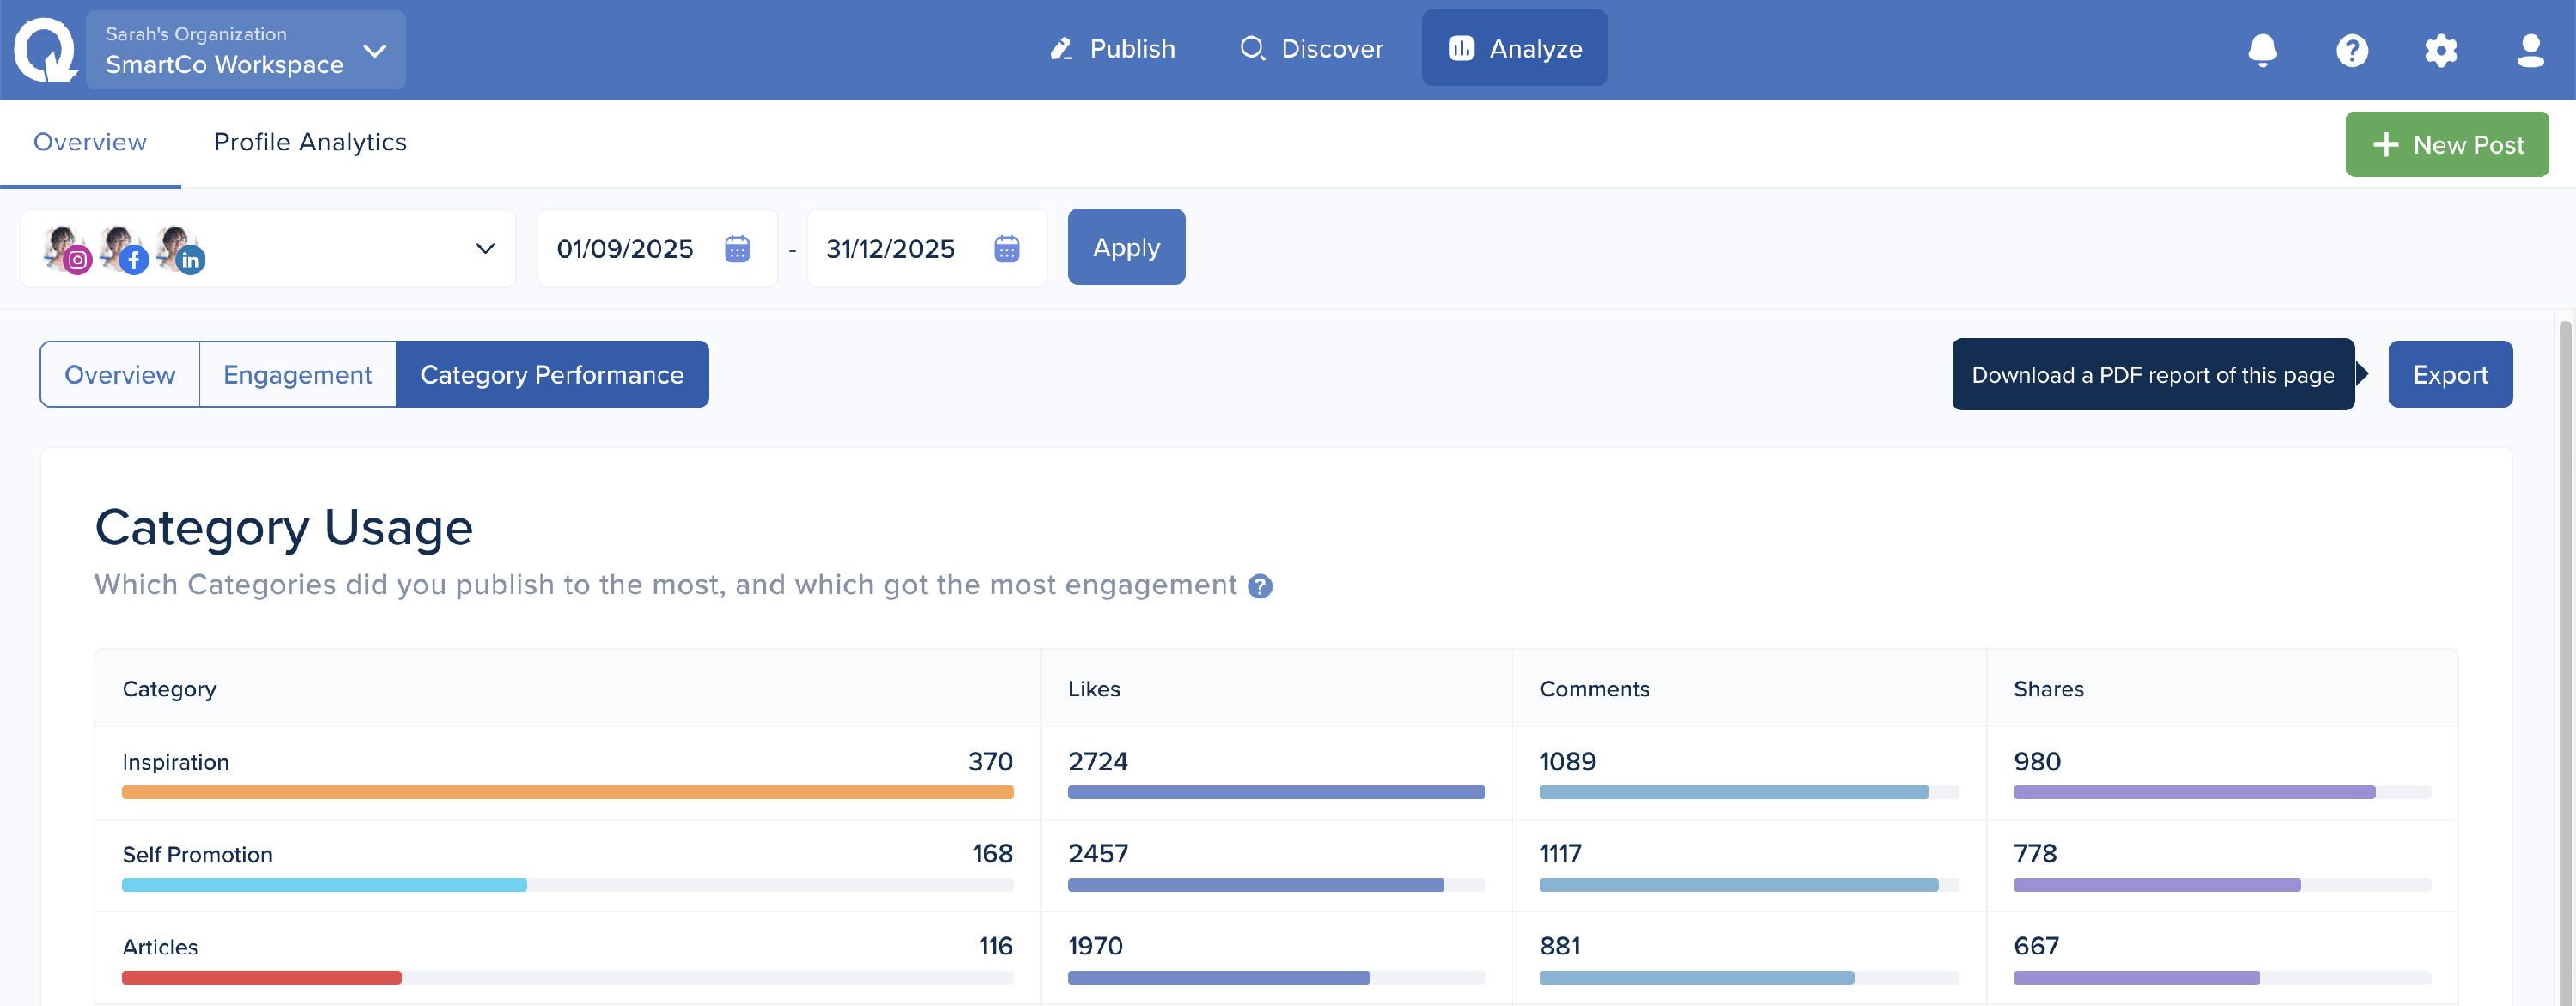The image size is (2576, 1006).
Task: Open the settings gear icon
Action: [x=2440, y=49]
